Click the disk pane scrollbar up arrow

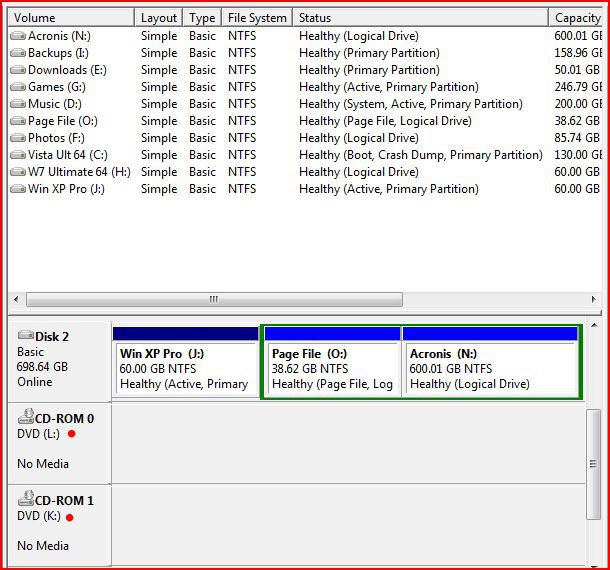[594, 325]
